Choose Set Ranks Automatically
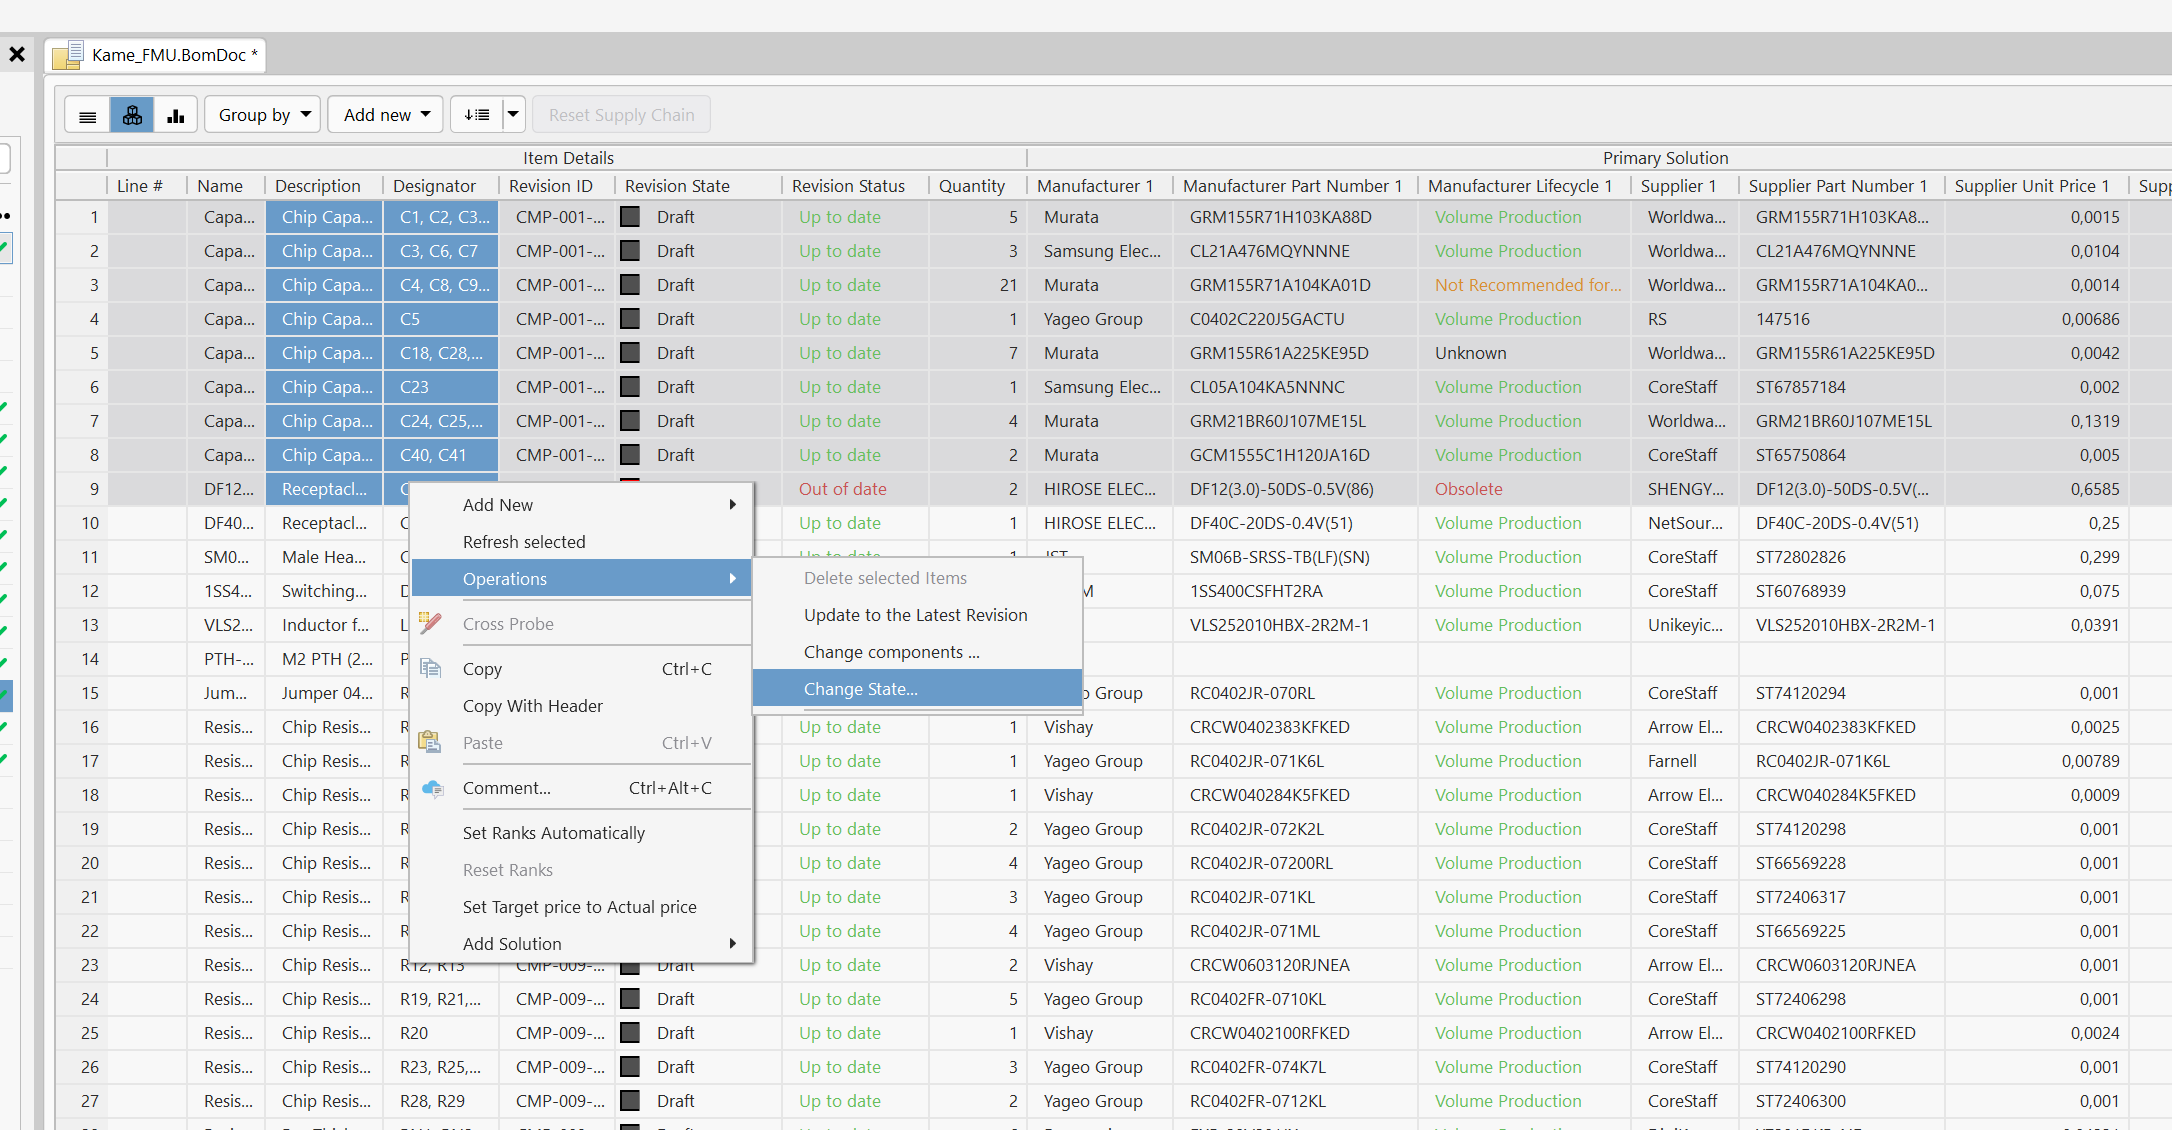The height and width of the screenshot is (1130, 2172). point(581,832)
